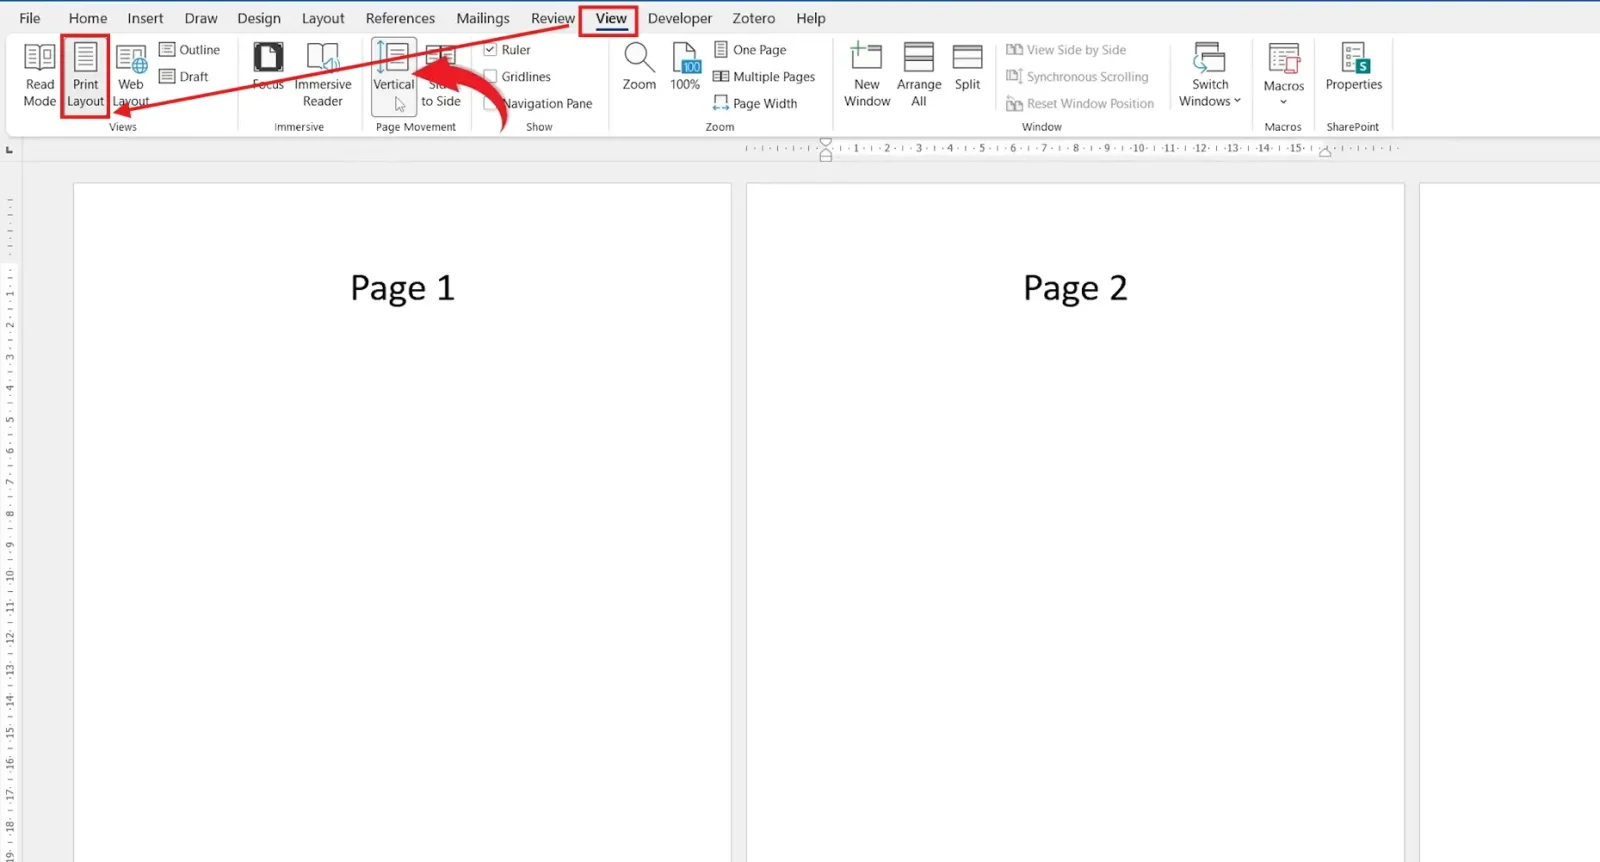Screen dimensions: 1600x862
Task: Click the first line indent ruler marker
Action: click(825, 143)
